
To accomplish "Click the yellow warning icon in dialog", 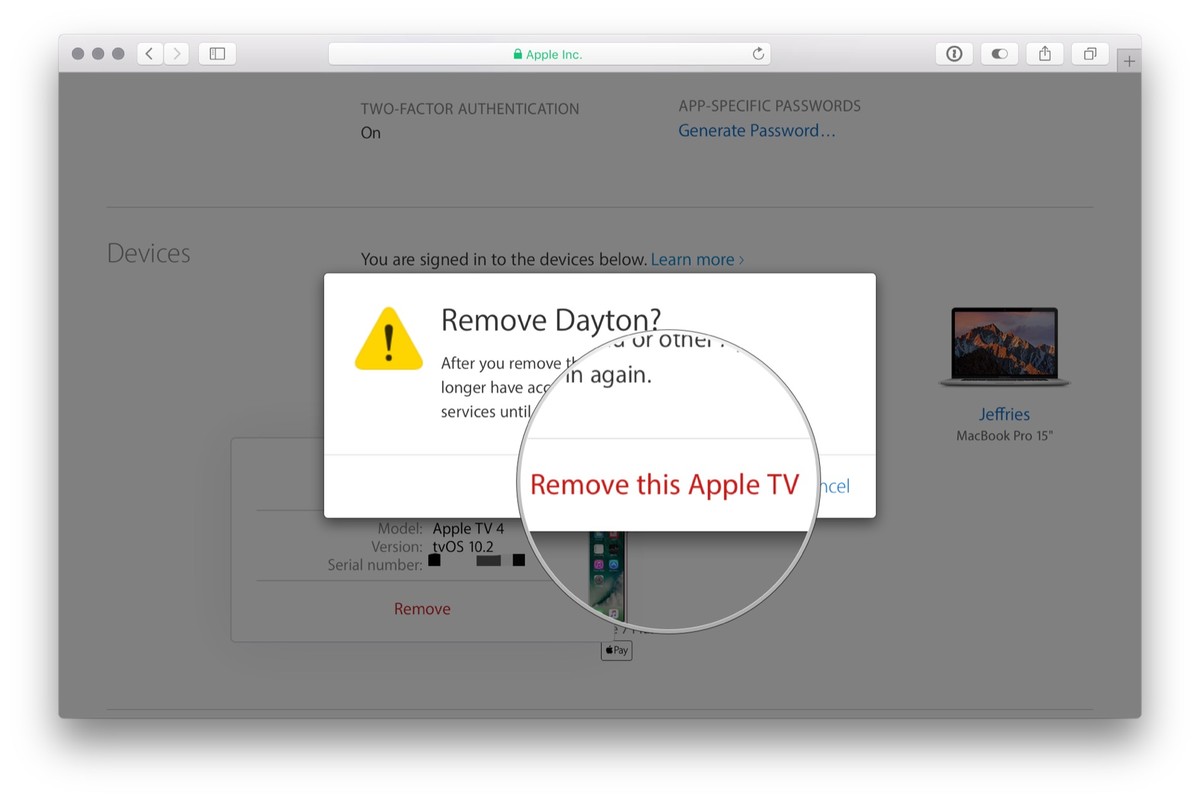I will [389, 338].
